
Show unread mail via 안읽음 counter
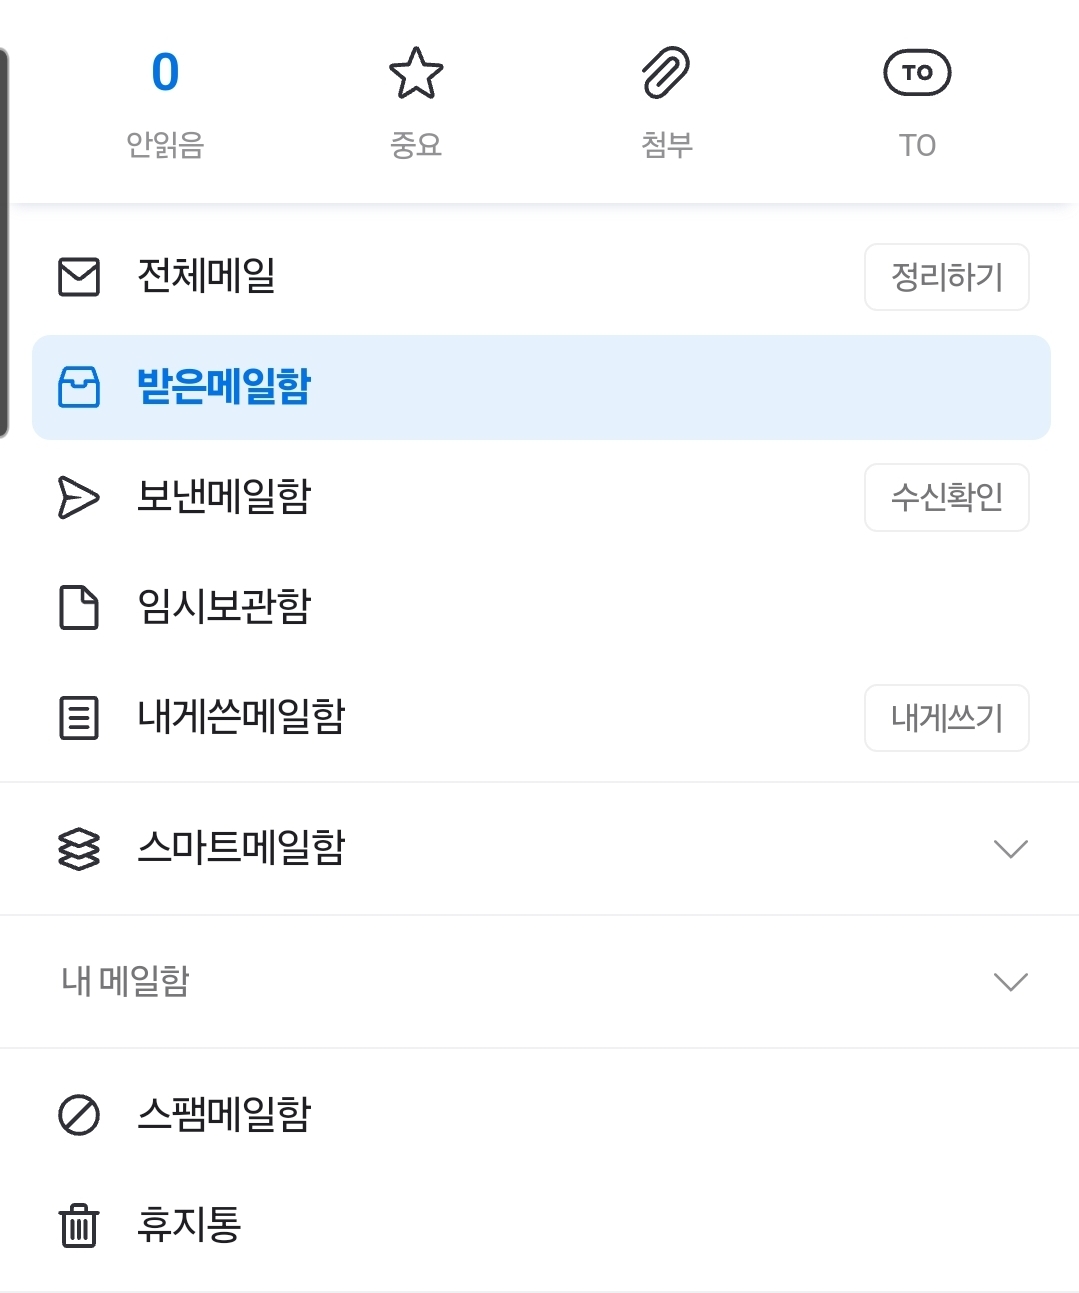(x=165, y=100)
